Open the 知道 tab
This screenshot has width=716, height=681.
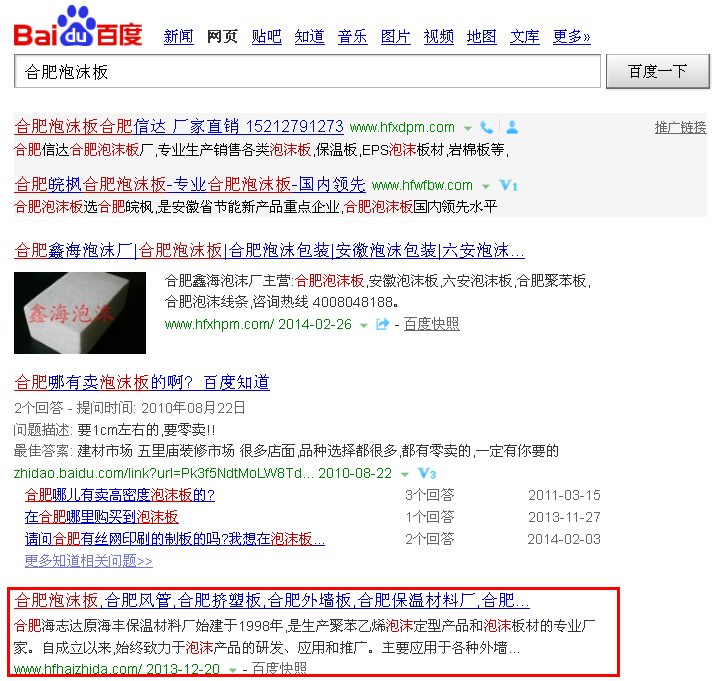pyautogui.click(x=309, y=36)
